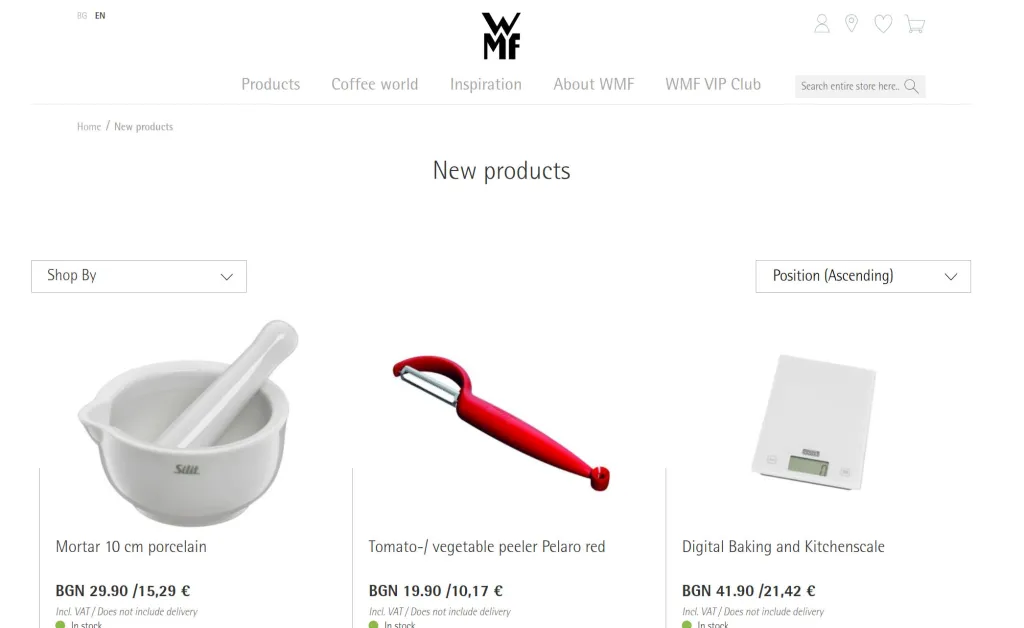Viewport: 1024px width, 628px height.
Task: Go to Inspiration menu item
Action: 485,84
